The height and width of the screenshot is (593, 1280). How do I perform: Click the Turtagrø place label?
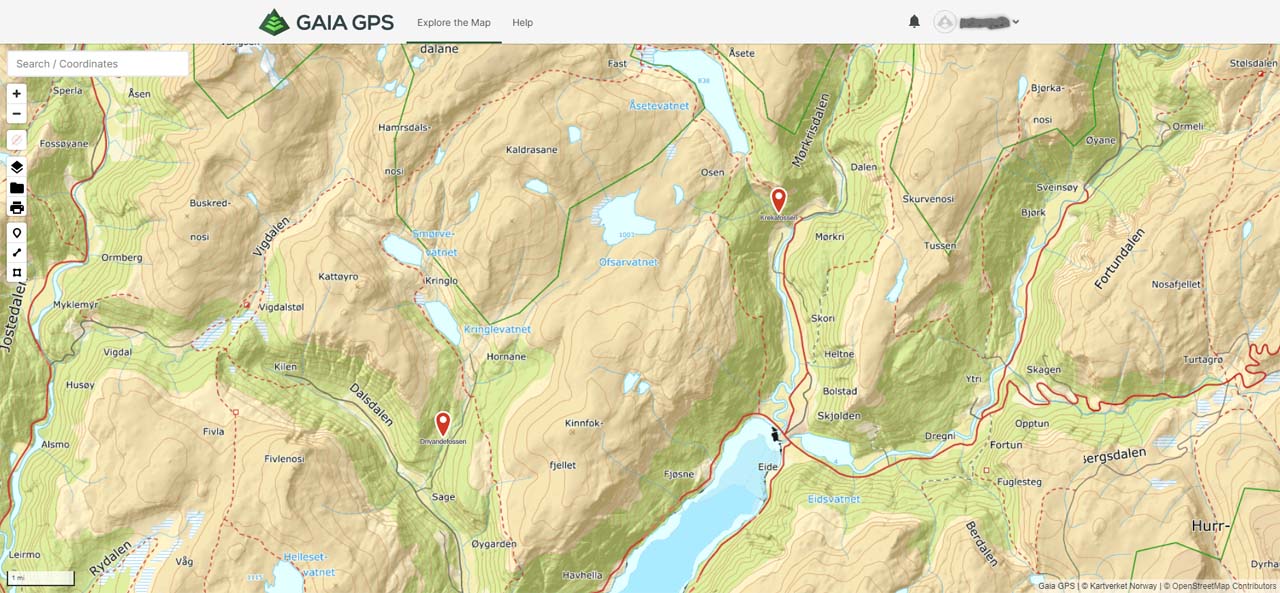click(x=1203, y=360)
